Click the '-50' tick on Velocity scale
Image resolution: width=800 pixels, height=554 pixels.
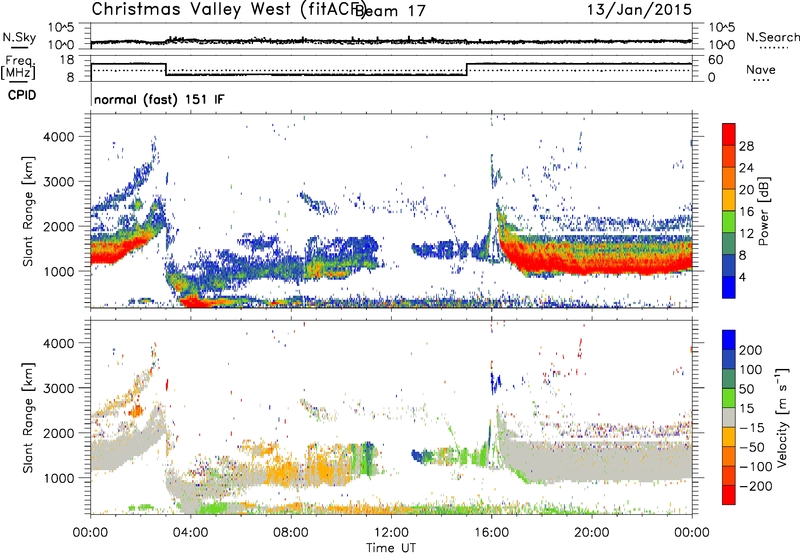(x=752, y=447)
